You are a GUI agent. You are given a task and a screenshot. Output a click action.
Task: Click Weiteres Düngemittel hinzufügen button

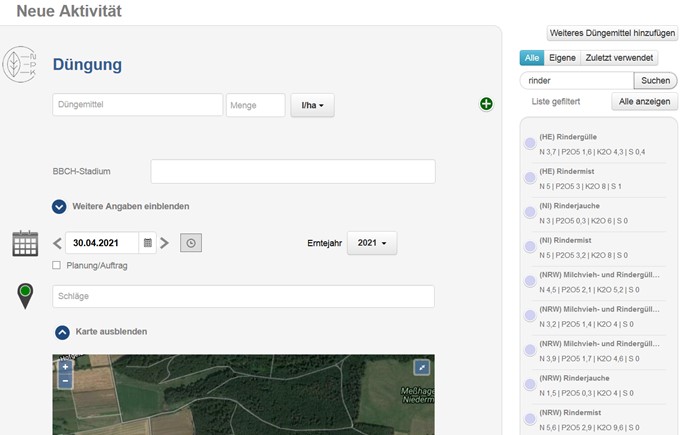coord(613,34)
